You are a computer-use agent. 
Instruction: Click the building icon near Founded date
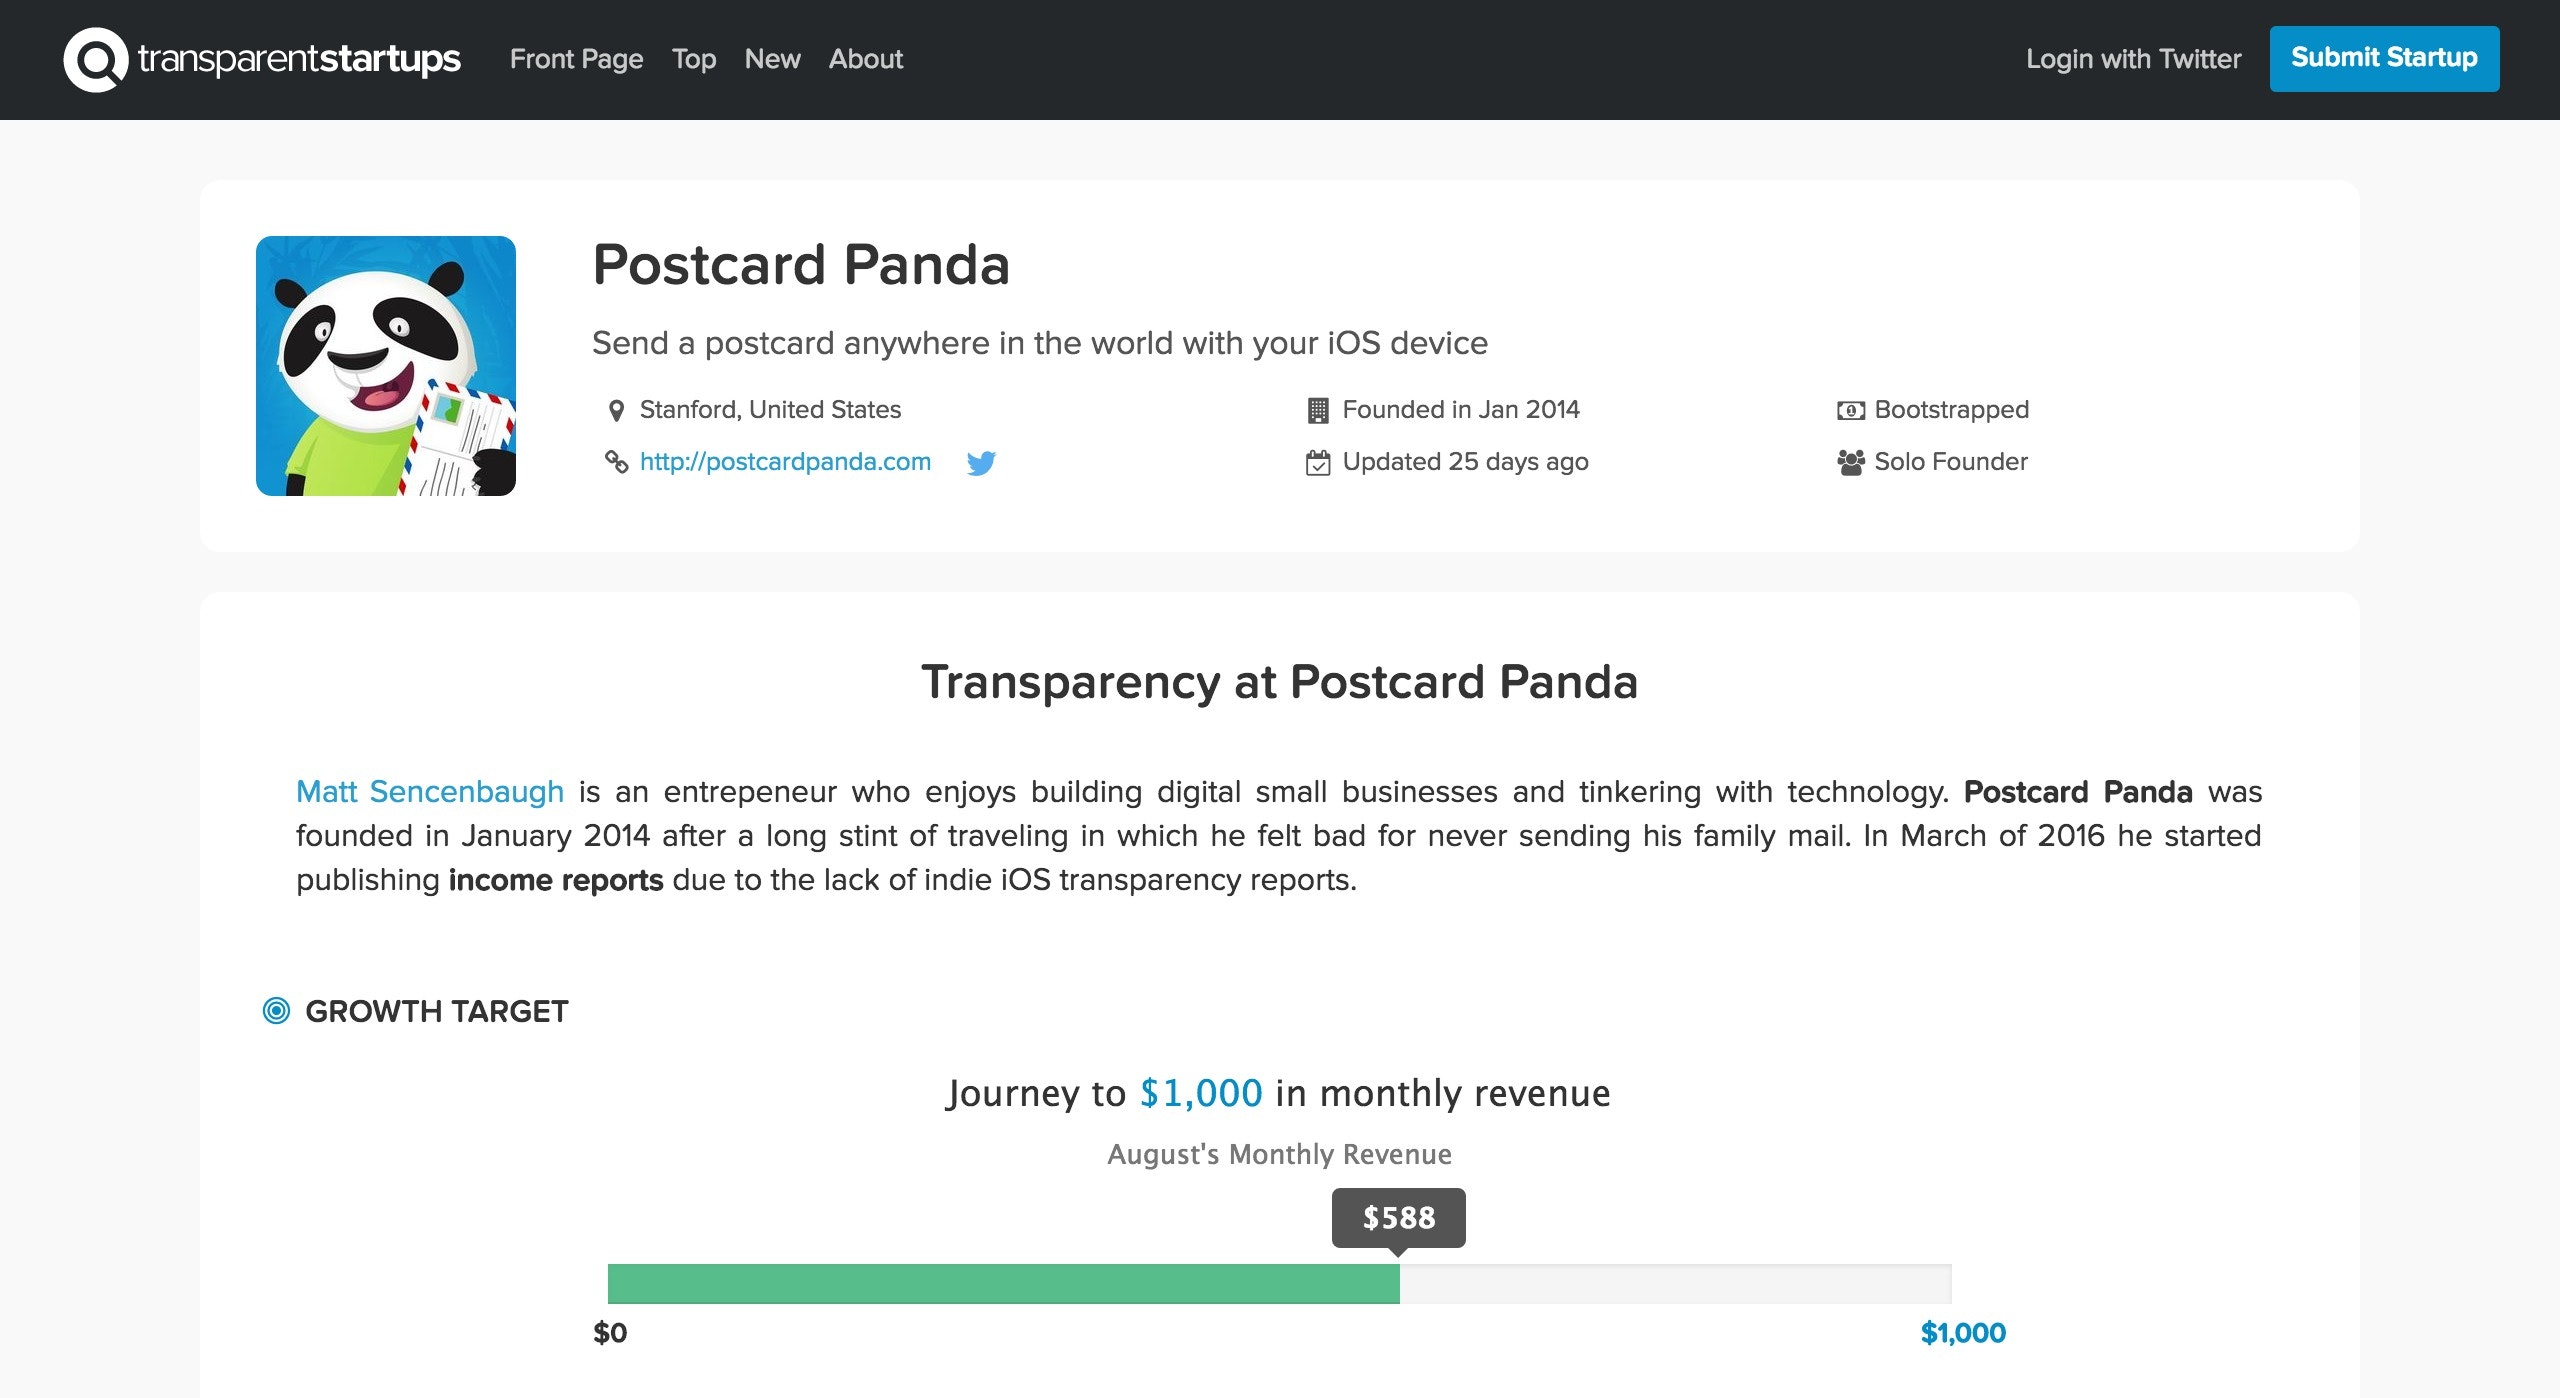pos(1318,410)
